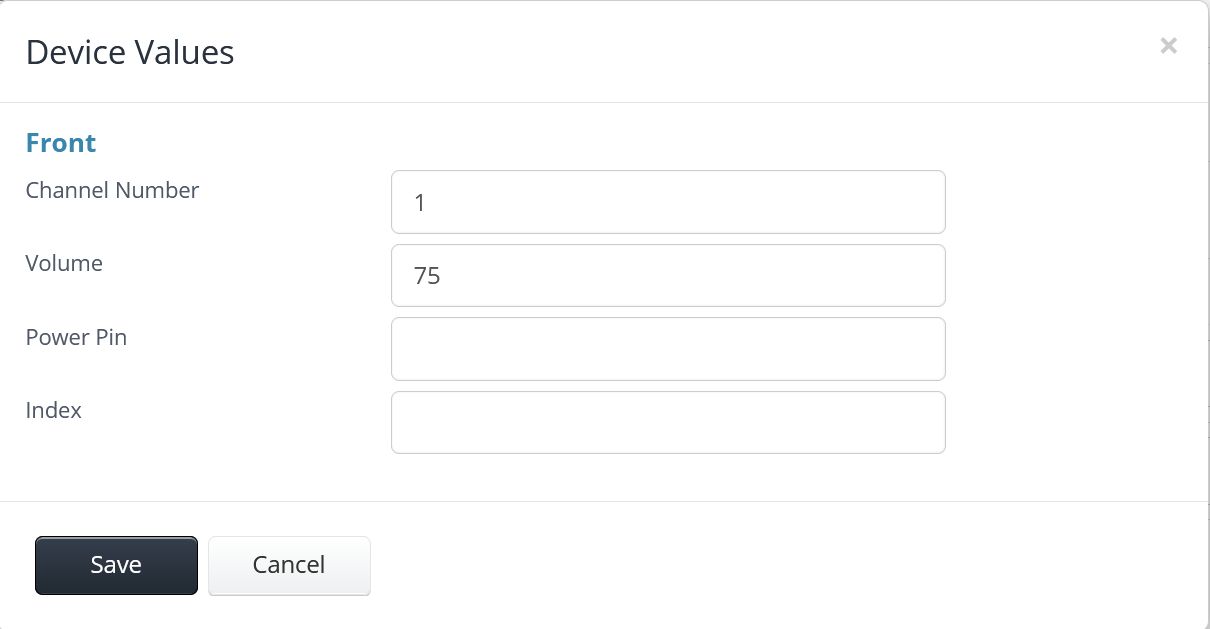
Task: Cancel editing device values
Action: point(289,565)
